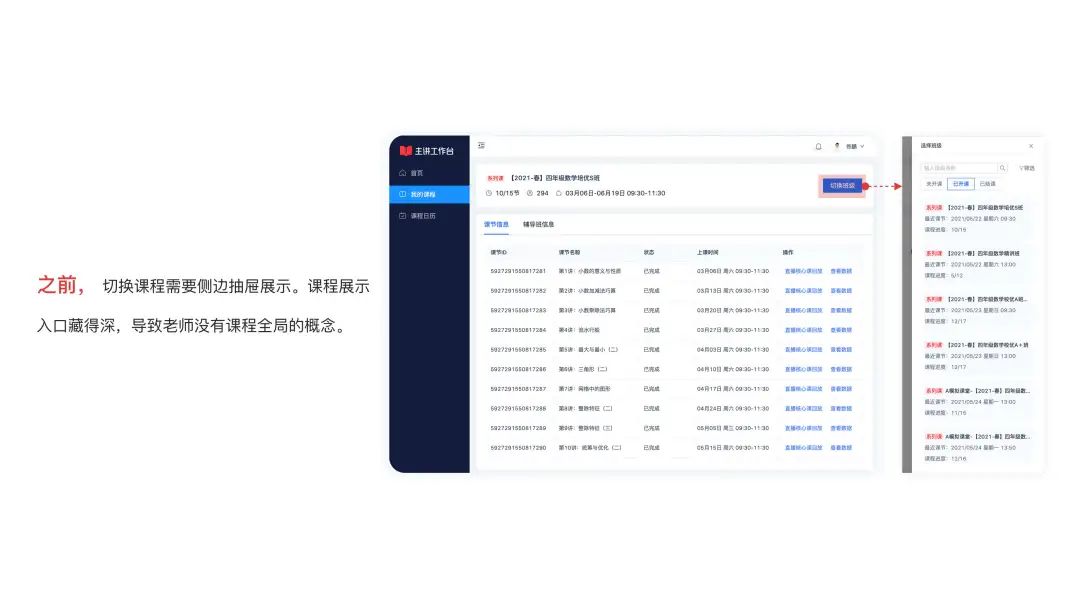The width and height of the screenshot is (1080, 608).
Task: Click the 上课时间 column header
Action: click(707, 252)
